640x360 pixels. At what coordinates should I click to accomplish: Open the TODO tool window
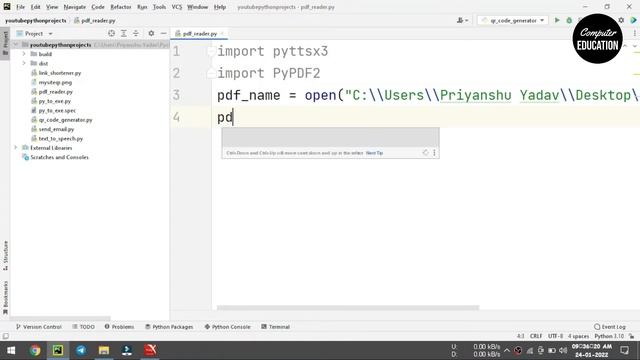point(84,327)
